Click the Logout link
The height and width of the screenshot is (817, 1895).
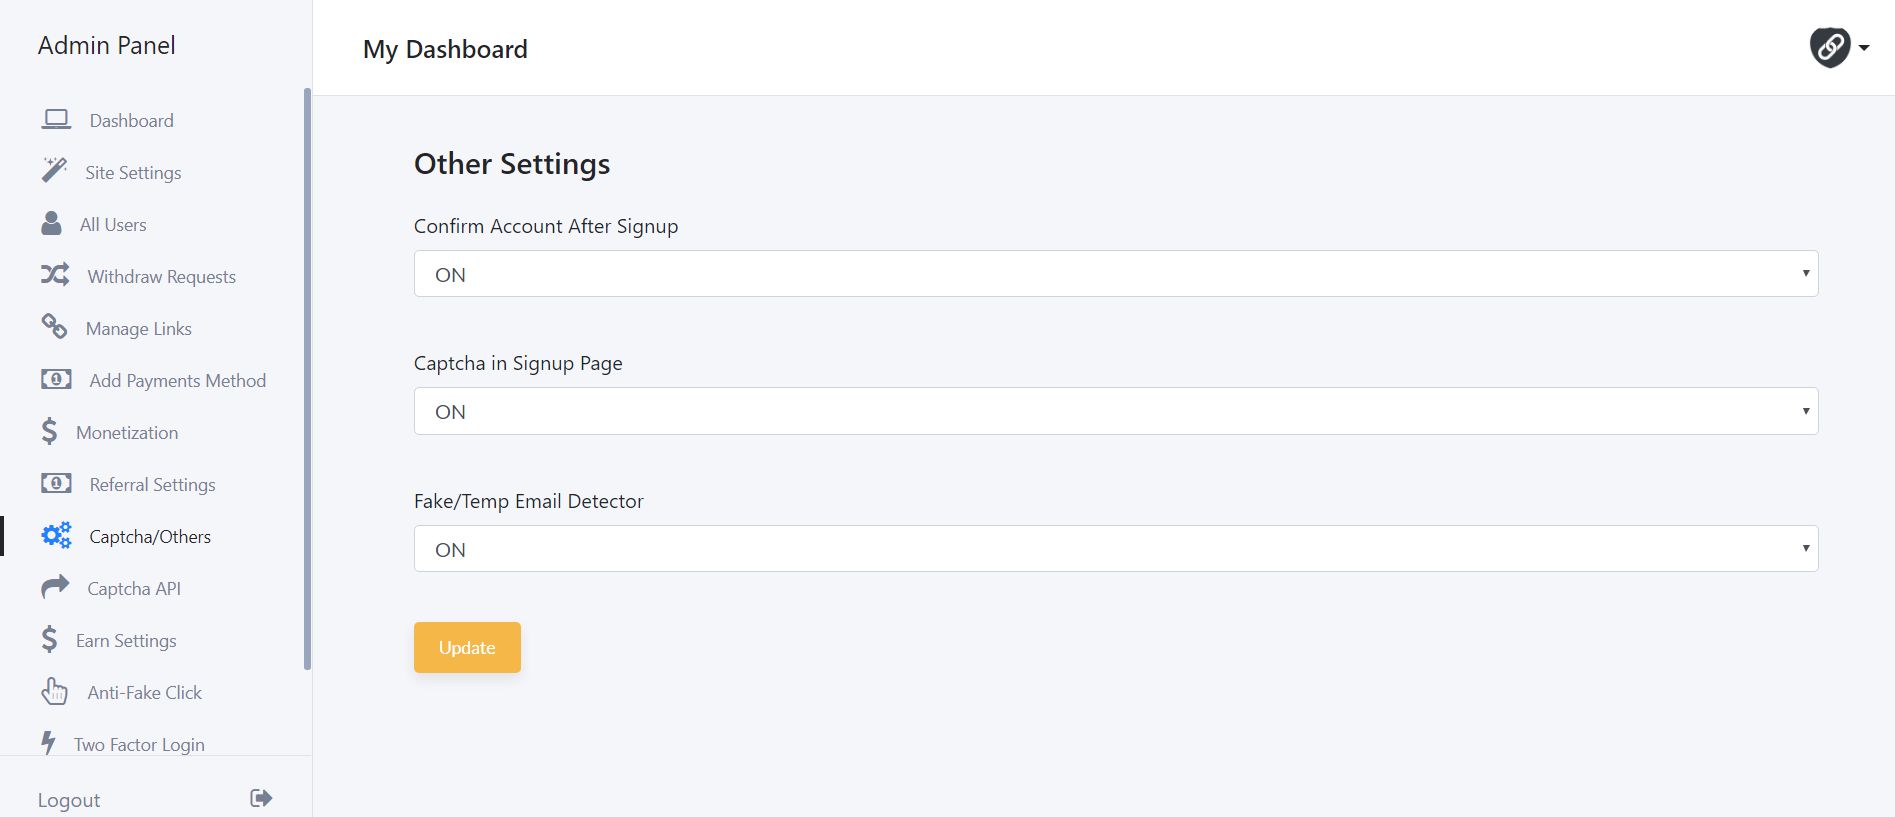(69, 800)
